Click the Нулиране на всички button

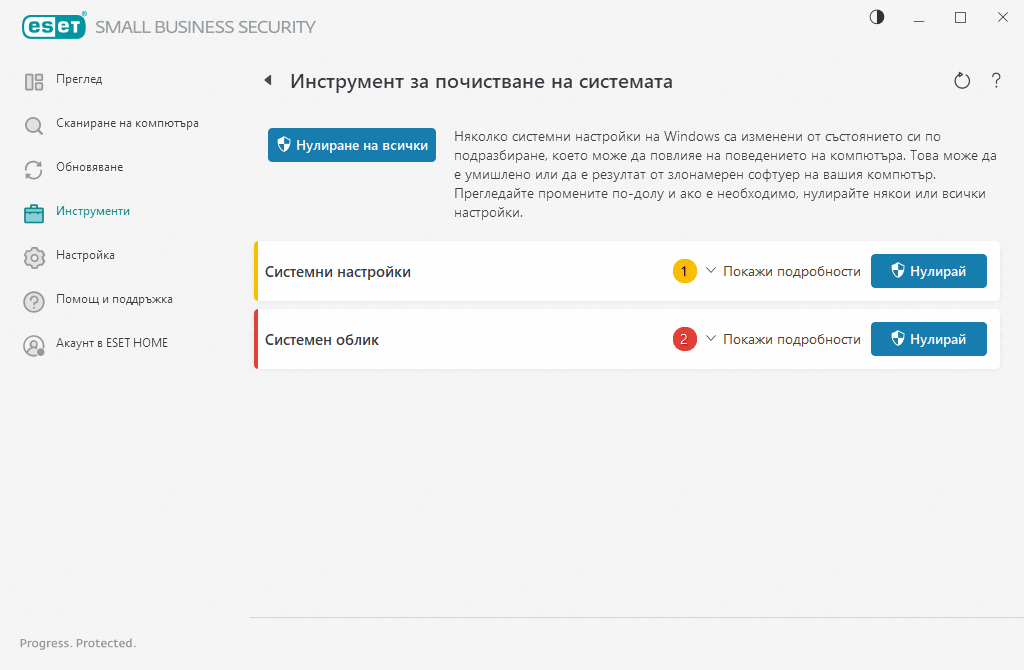(351, 144)
